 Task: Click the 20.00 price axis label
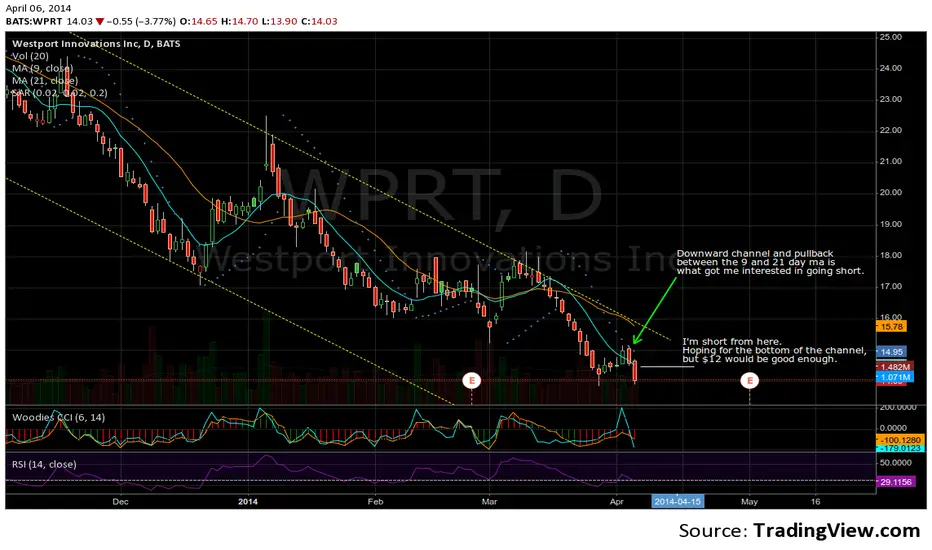point(890,192)
